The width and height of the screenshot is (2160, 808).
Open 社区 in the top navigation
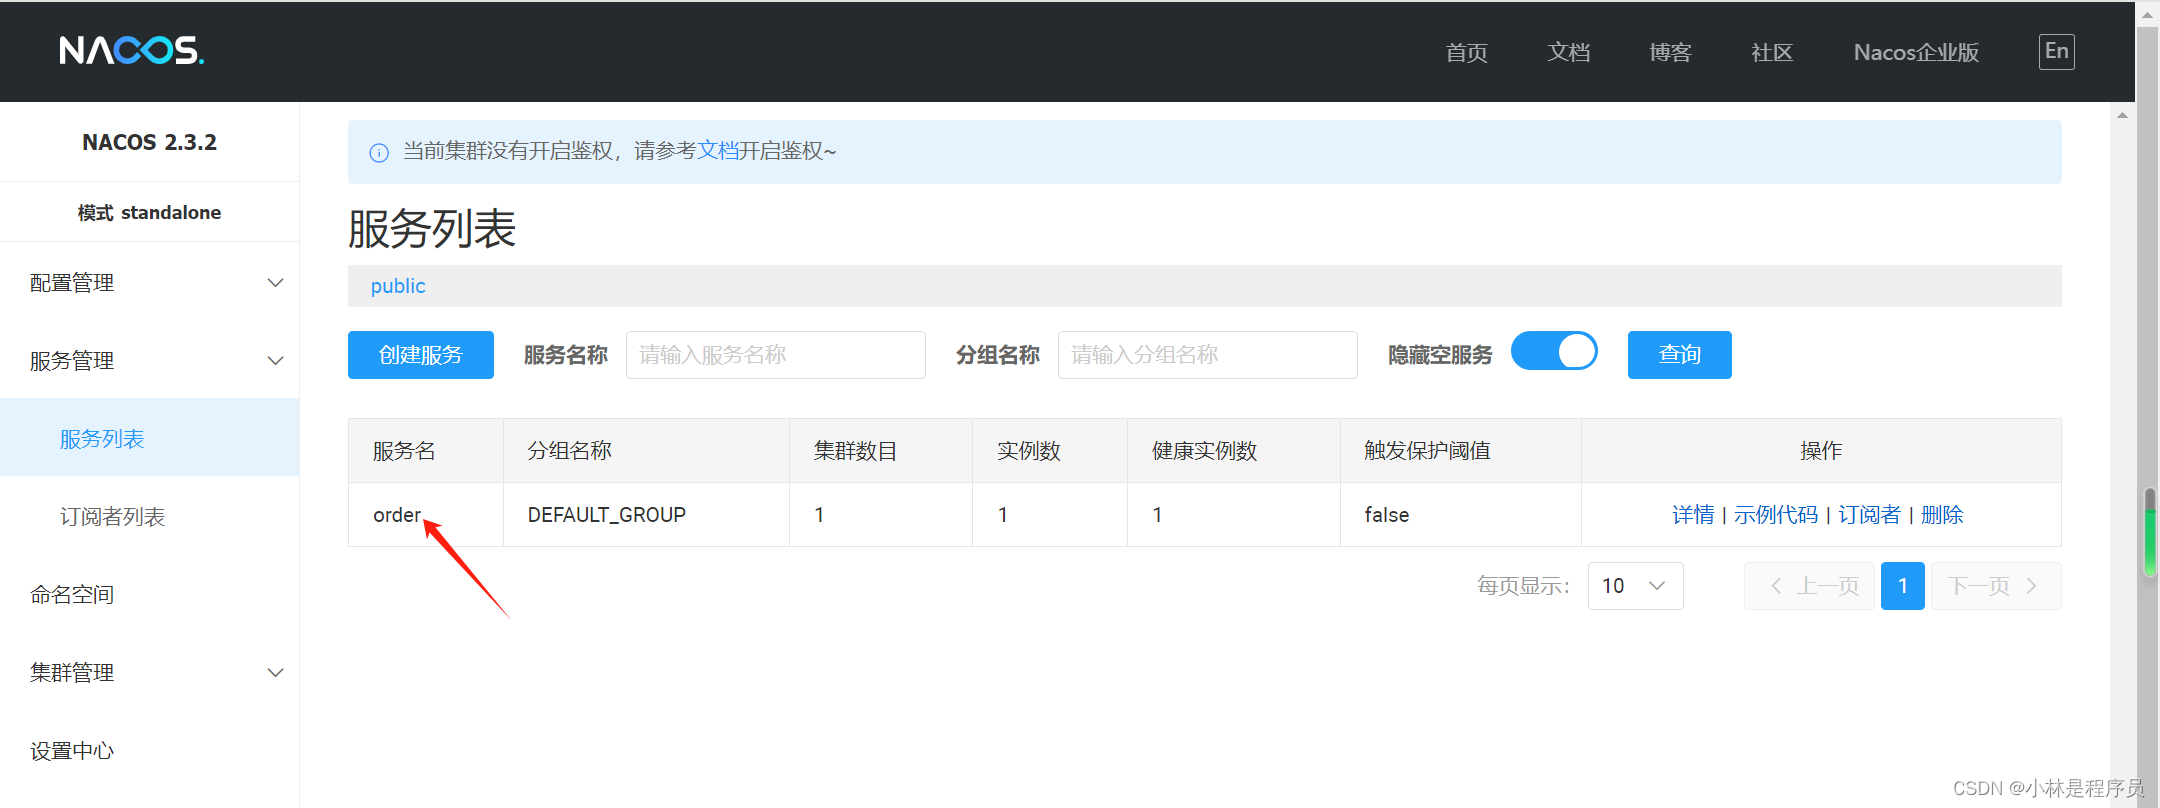pyautogui.click(x=1772, y=52)
